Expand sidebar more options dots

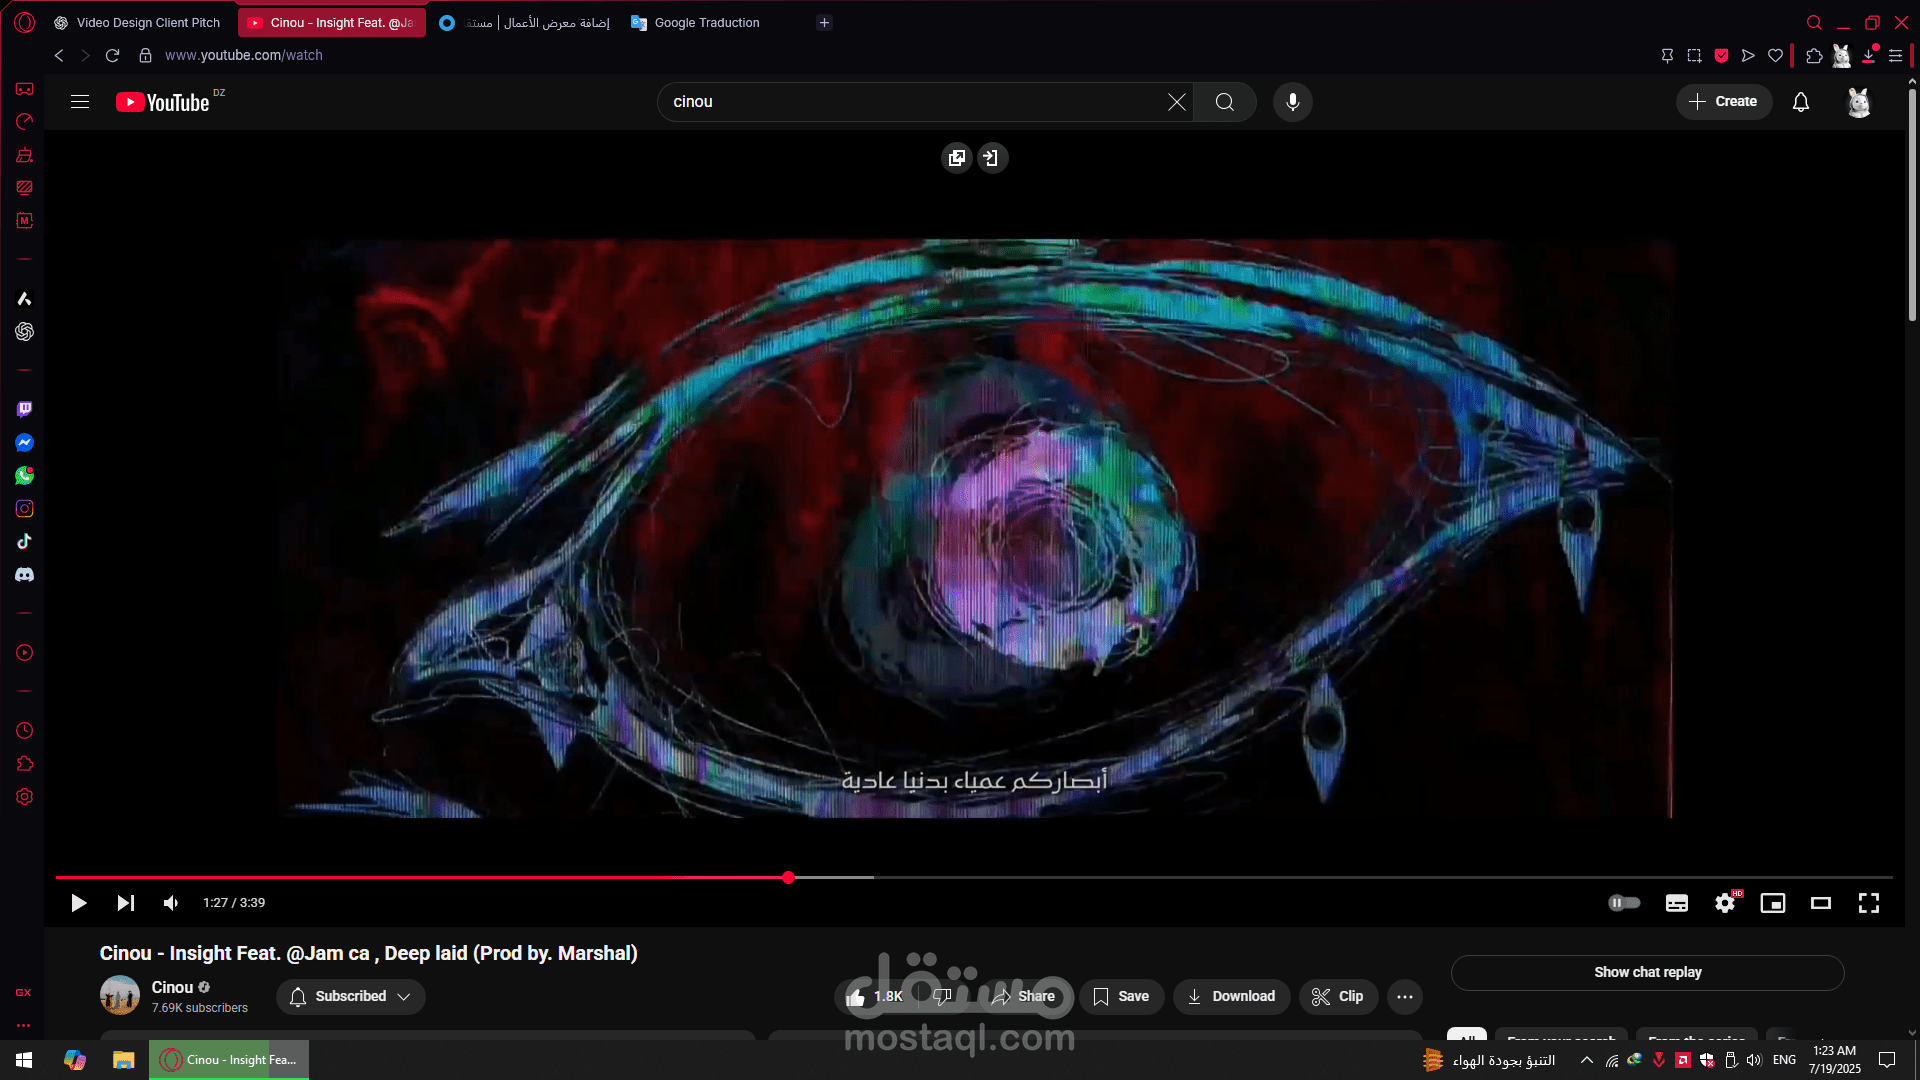tap(24, 1025)
